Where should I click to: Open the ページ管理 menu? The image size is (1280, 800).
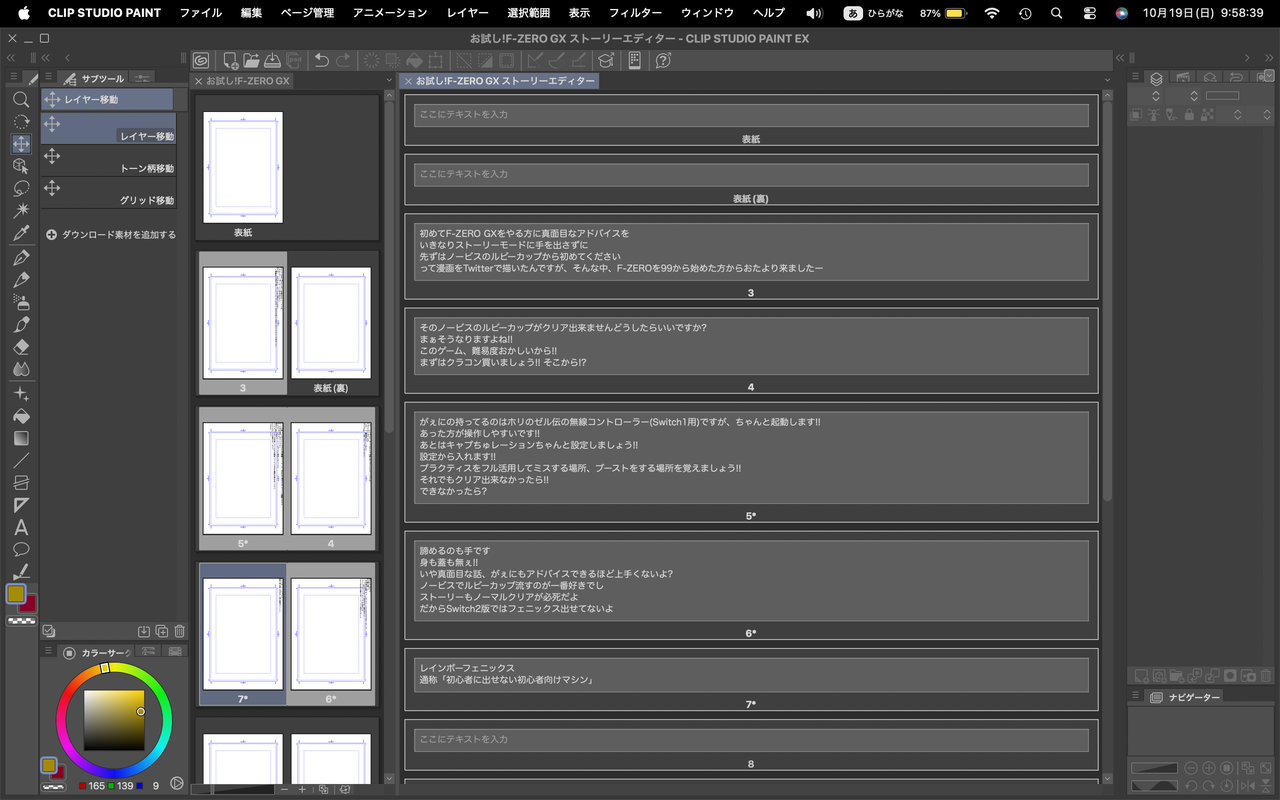click(308, 13)
